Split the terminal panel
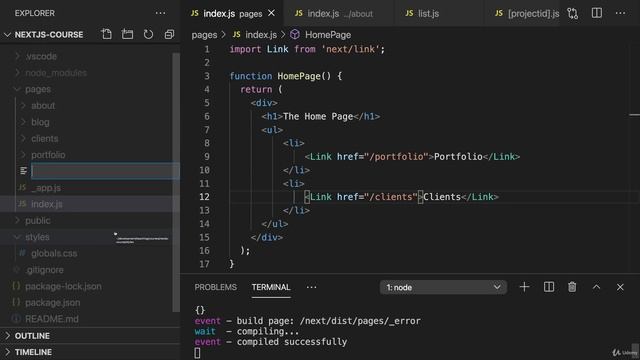This screenshot has height=360, width=640. (549, 287)
